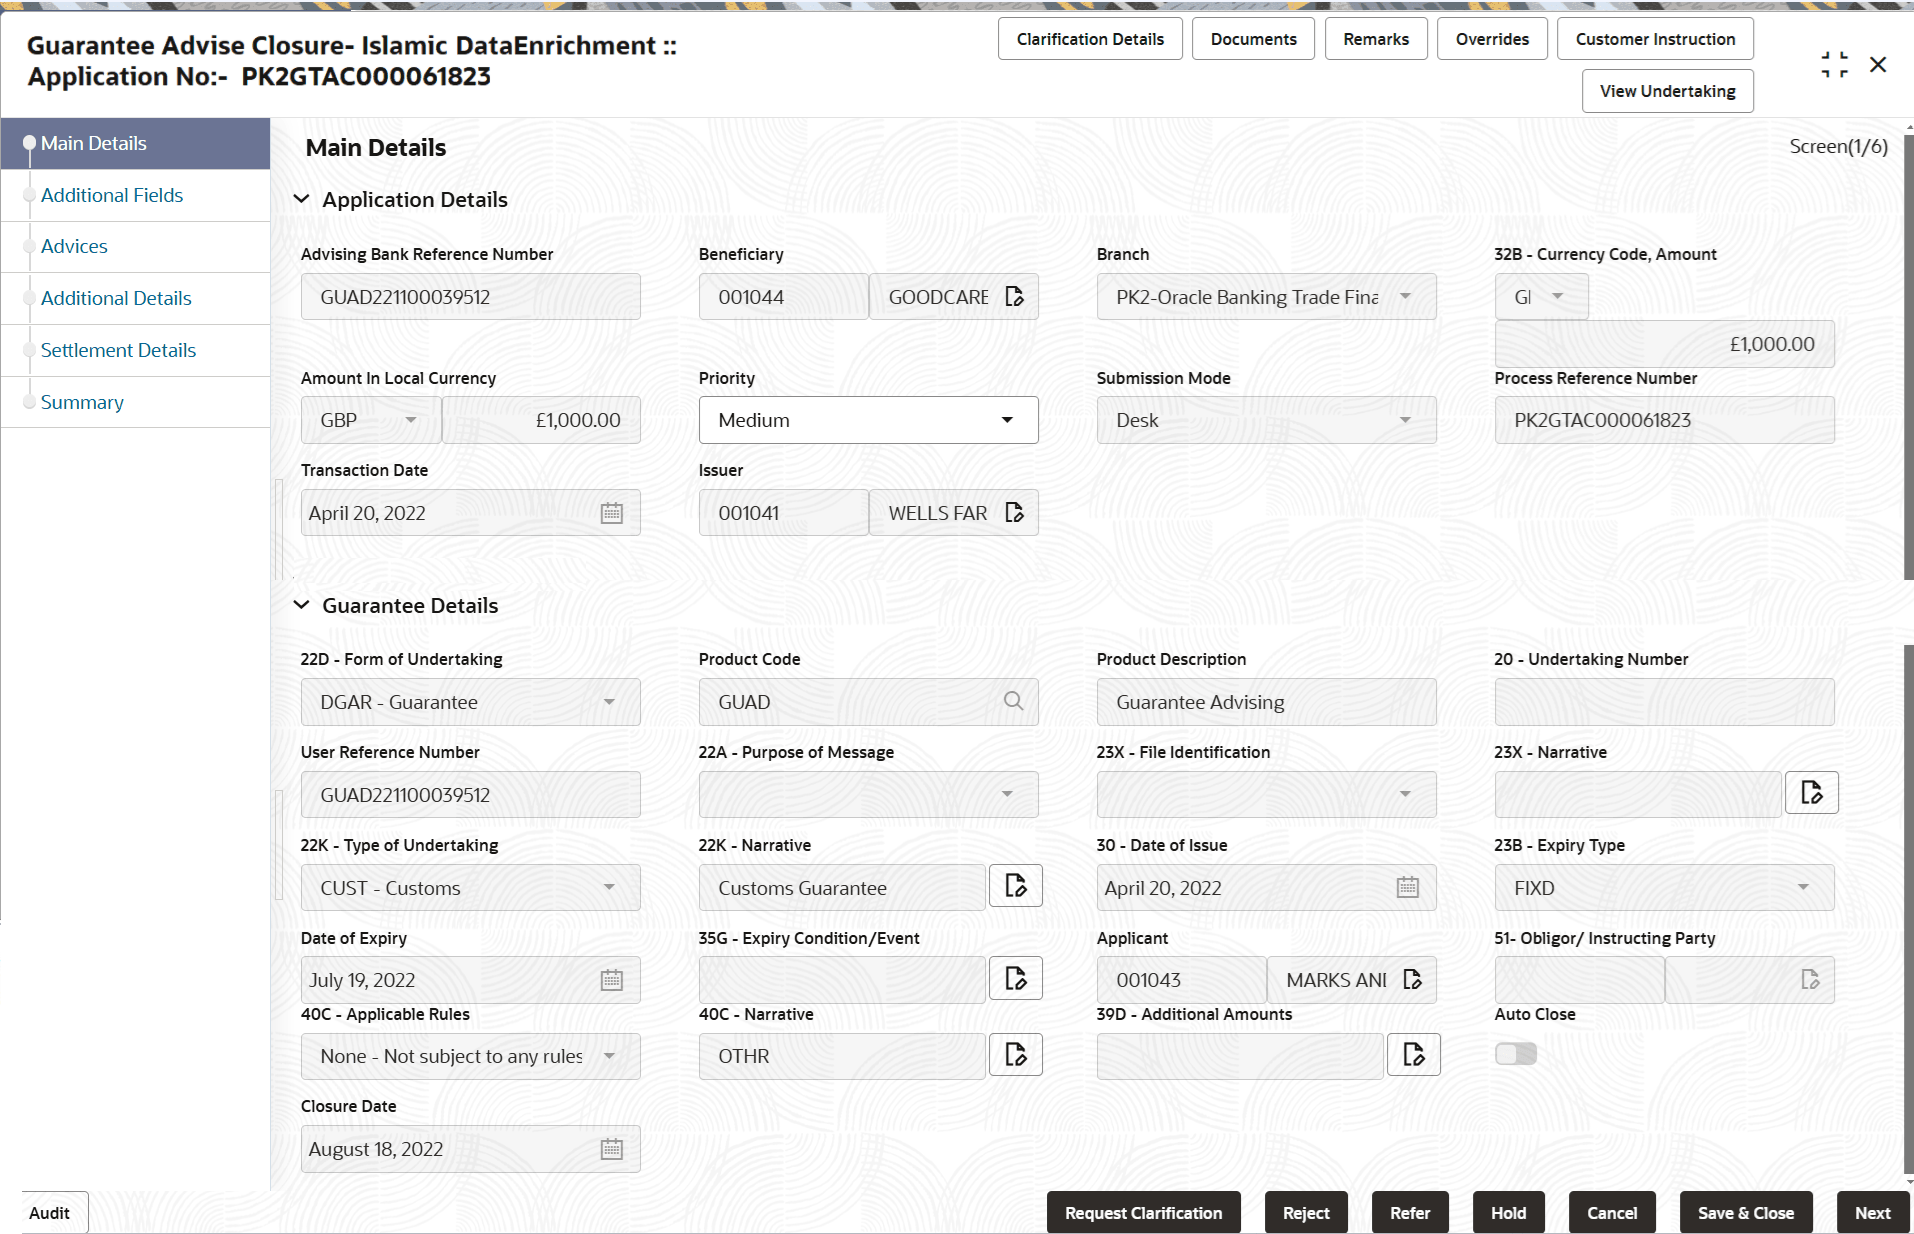The image size is (1914, 1234).
Task: Open the calendar picker for Transaction Date
Action: tap(611, 512)
